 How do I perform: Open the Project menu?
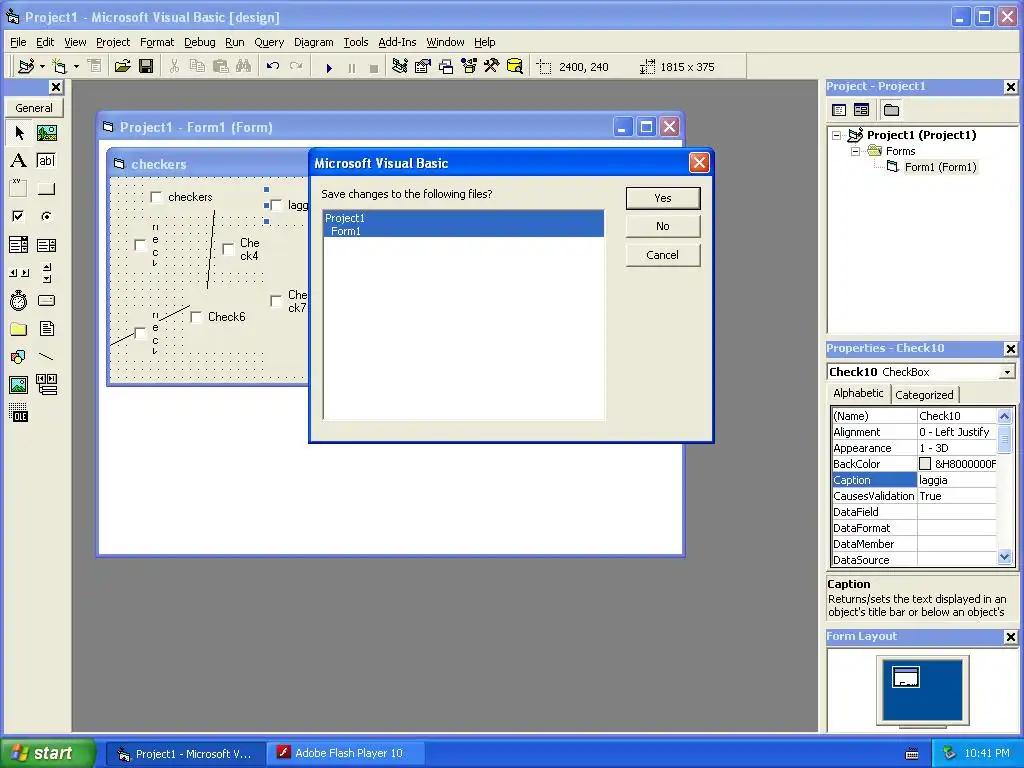coord(113,42)
